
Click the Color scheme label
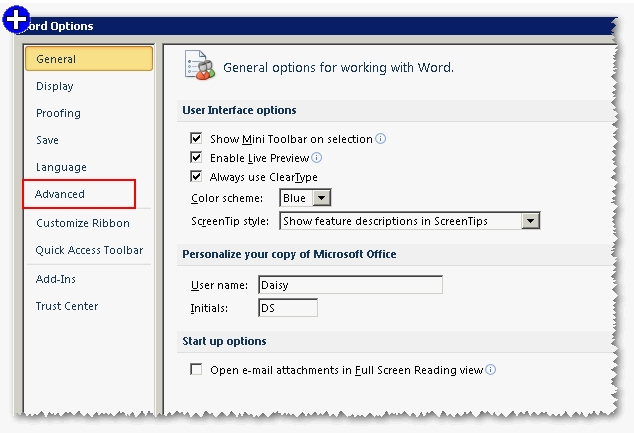pyautogui.click(x=227, y=199)
